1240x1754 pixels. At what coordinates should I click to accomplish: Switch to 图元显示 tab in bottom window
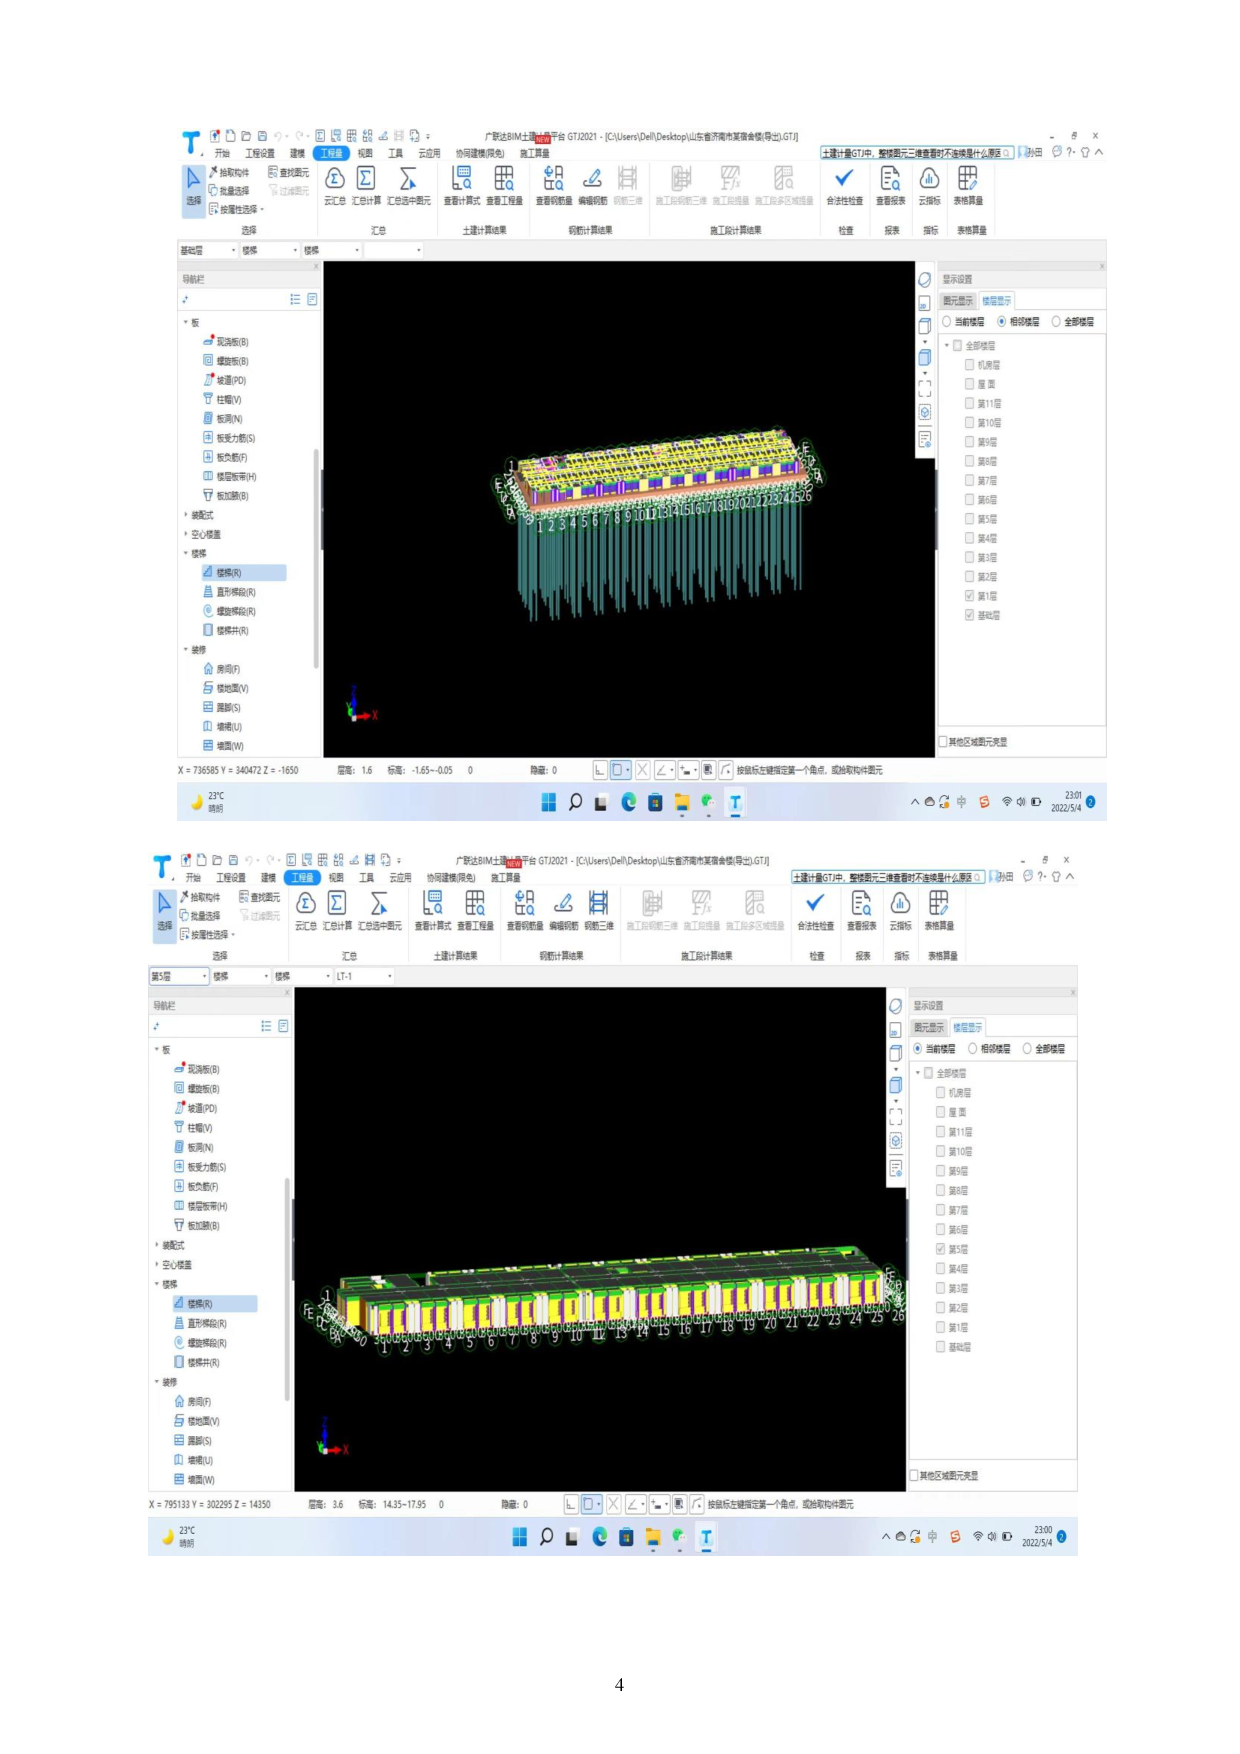click(929, 1027)
